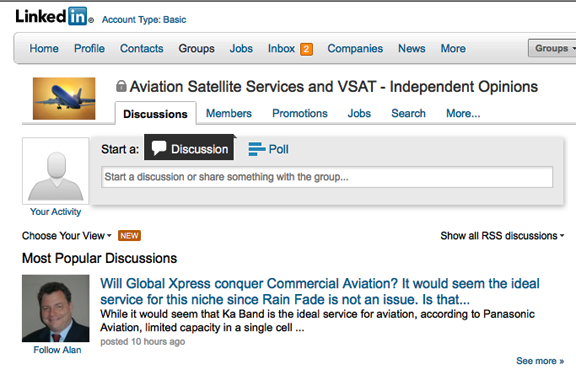Choose the Poll bar chart icon
Viewport: 576px width, 375px height.
coord(256,149)
